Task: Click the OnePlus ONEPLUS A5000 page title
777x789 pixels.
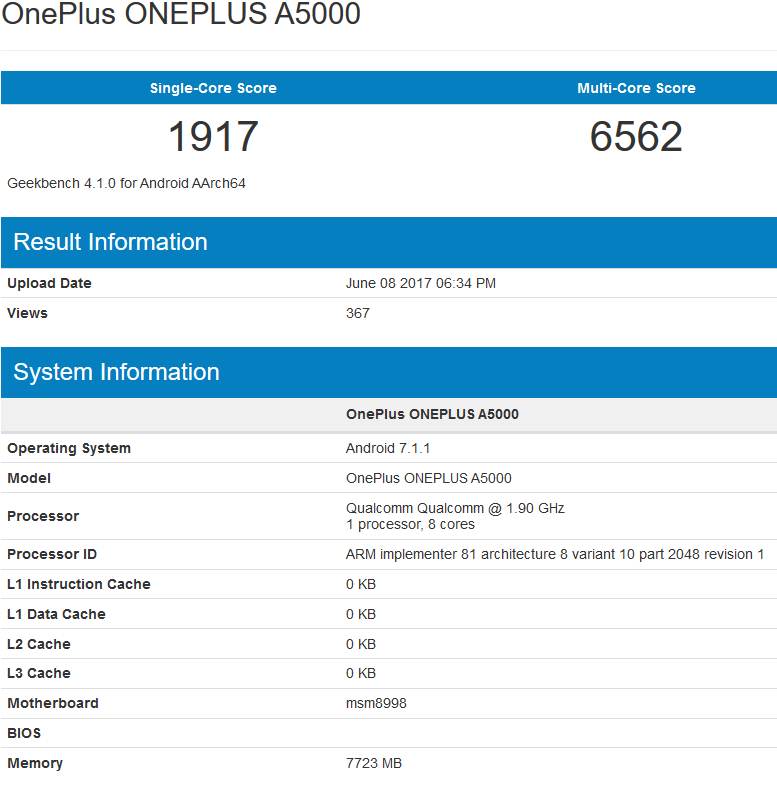Action: pos(181,15)
